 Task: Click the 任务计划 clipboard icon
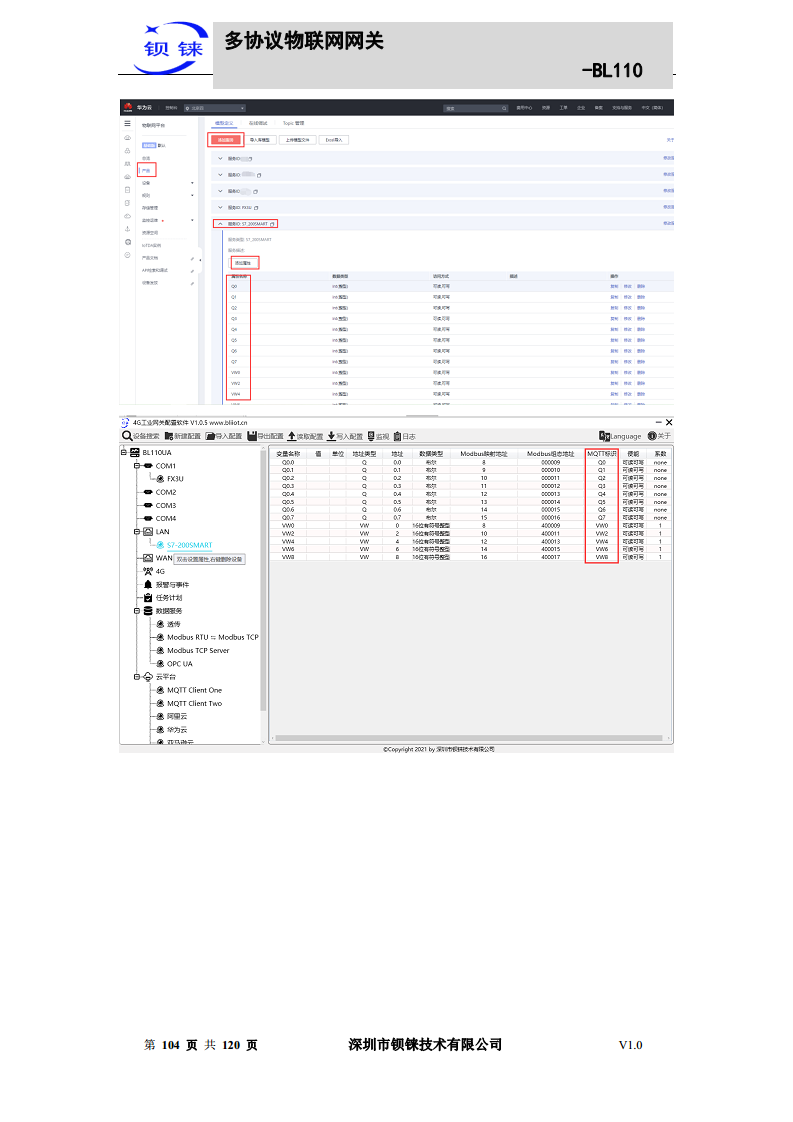point(148,597)
